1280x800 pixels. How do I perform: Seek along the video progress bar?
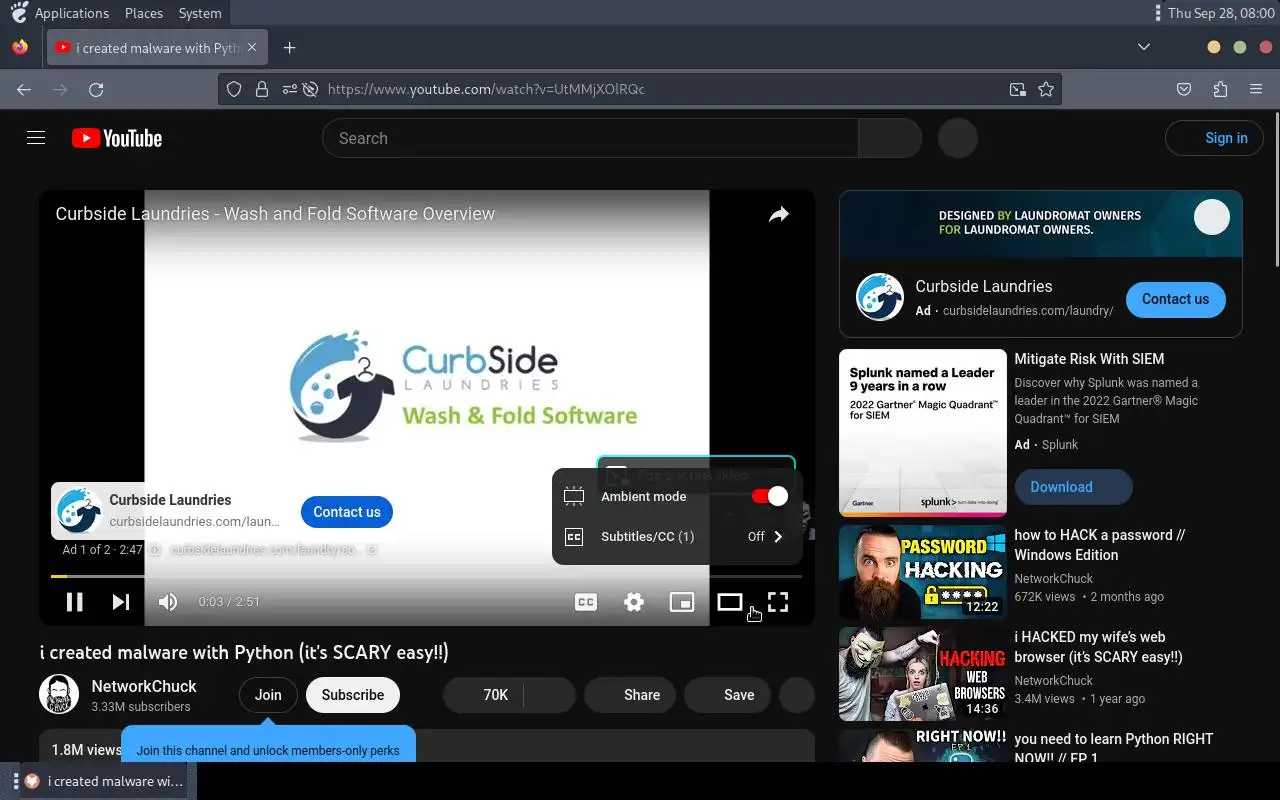click(426, 576)
